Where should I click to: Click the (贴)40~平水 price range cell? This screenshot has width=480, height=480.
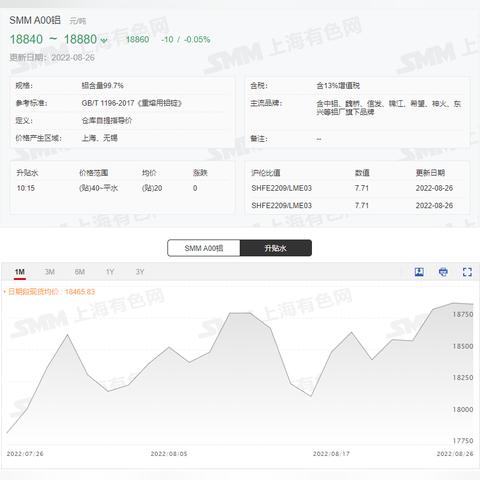coord(98,188)
